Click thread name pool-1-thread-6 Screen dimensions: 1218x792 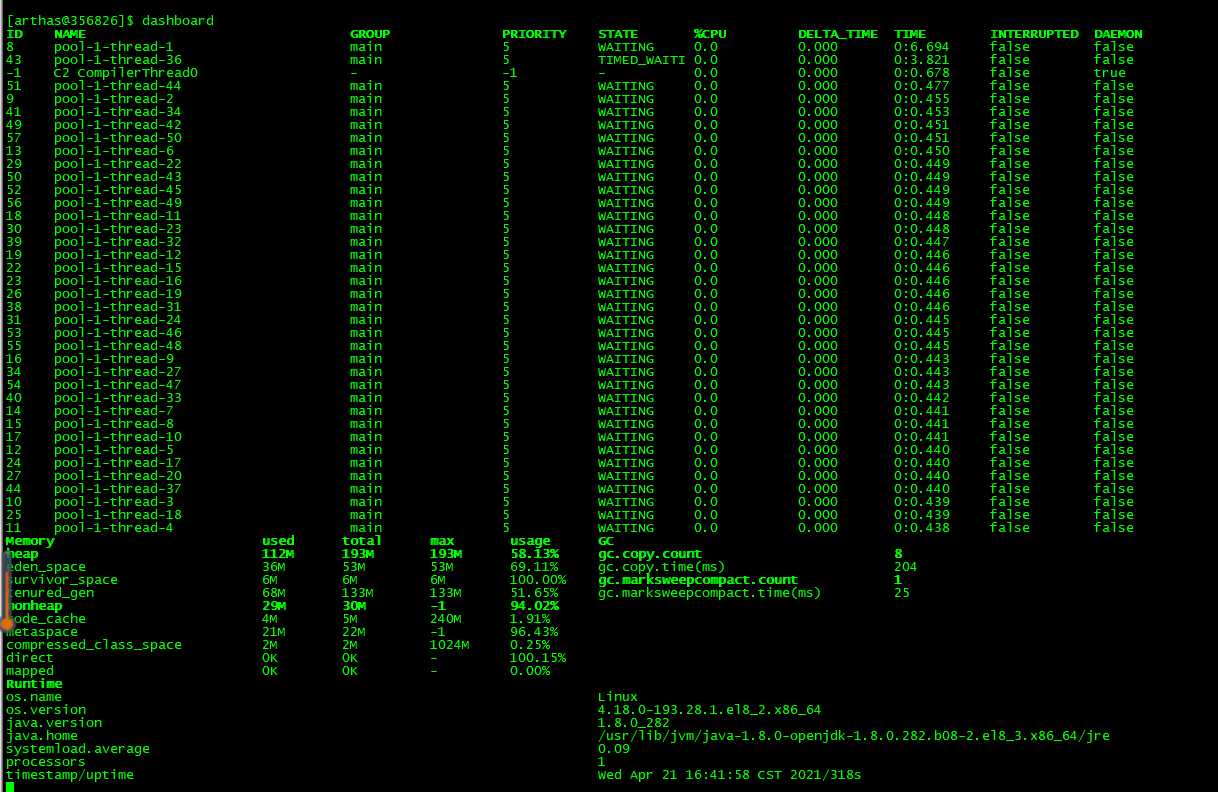tap(114, 151)
